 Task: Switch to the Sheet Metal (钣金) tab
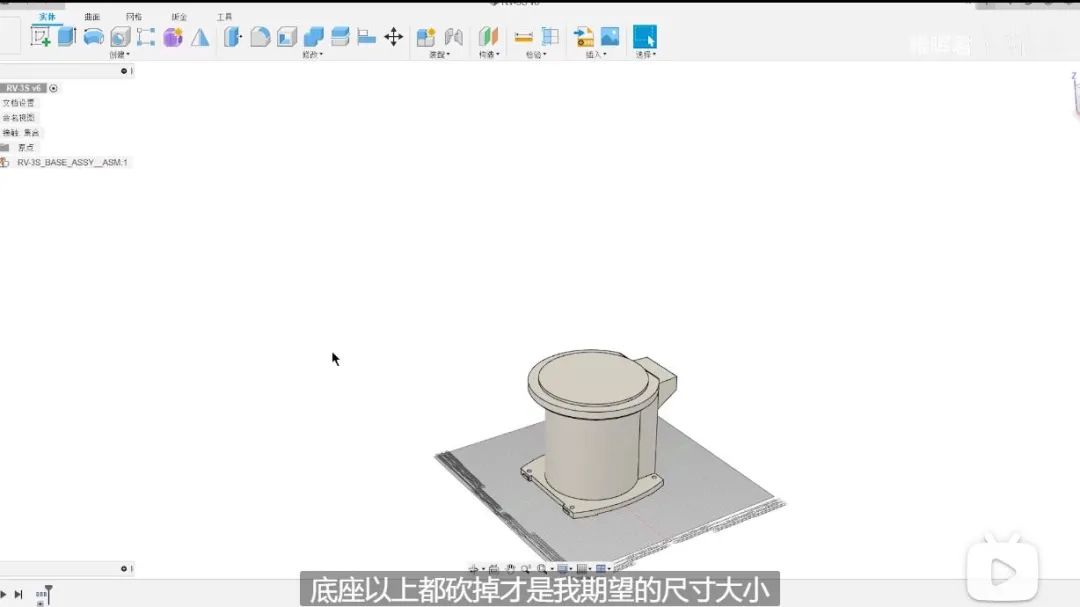(x=180, y=16)
